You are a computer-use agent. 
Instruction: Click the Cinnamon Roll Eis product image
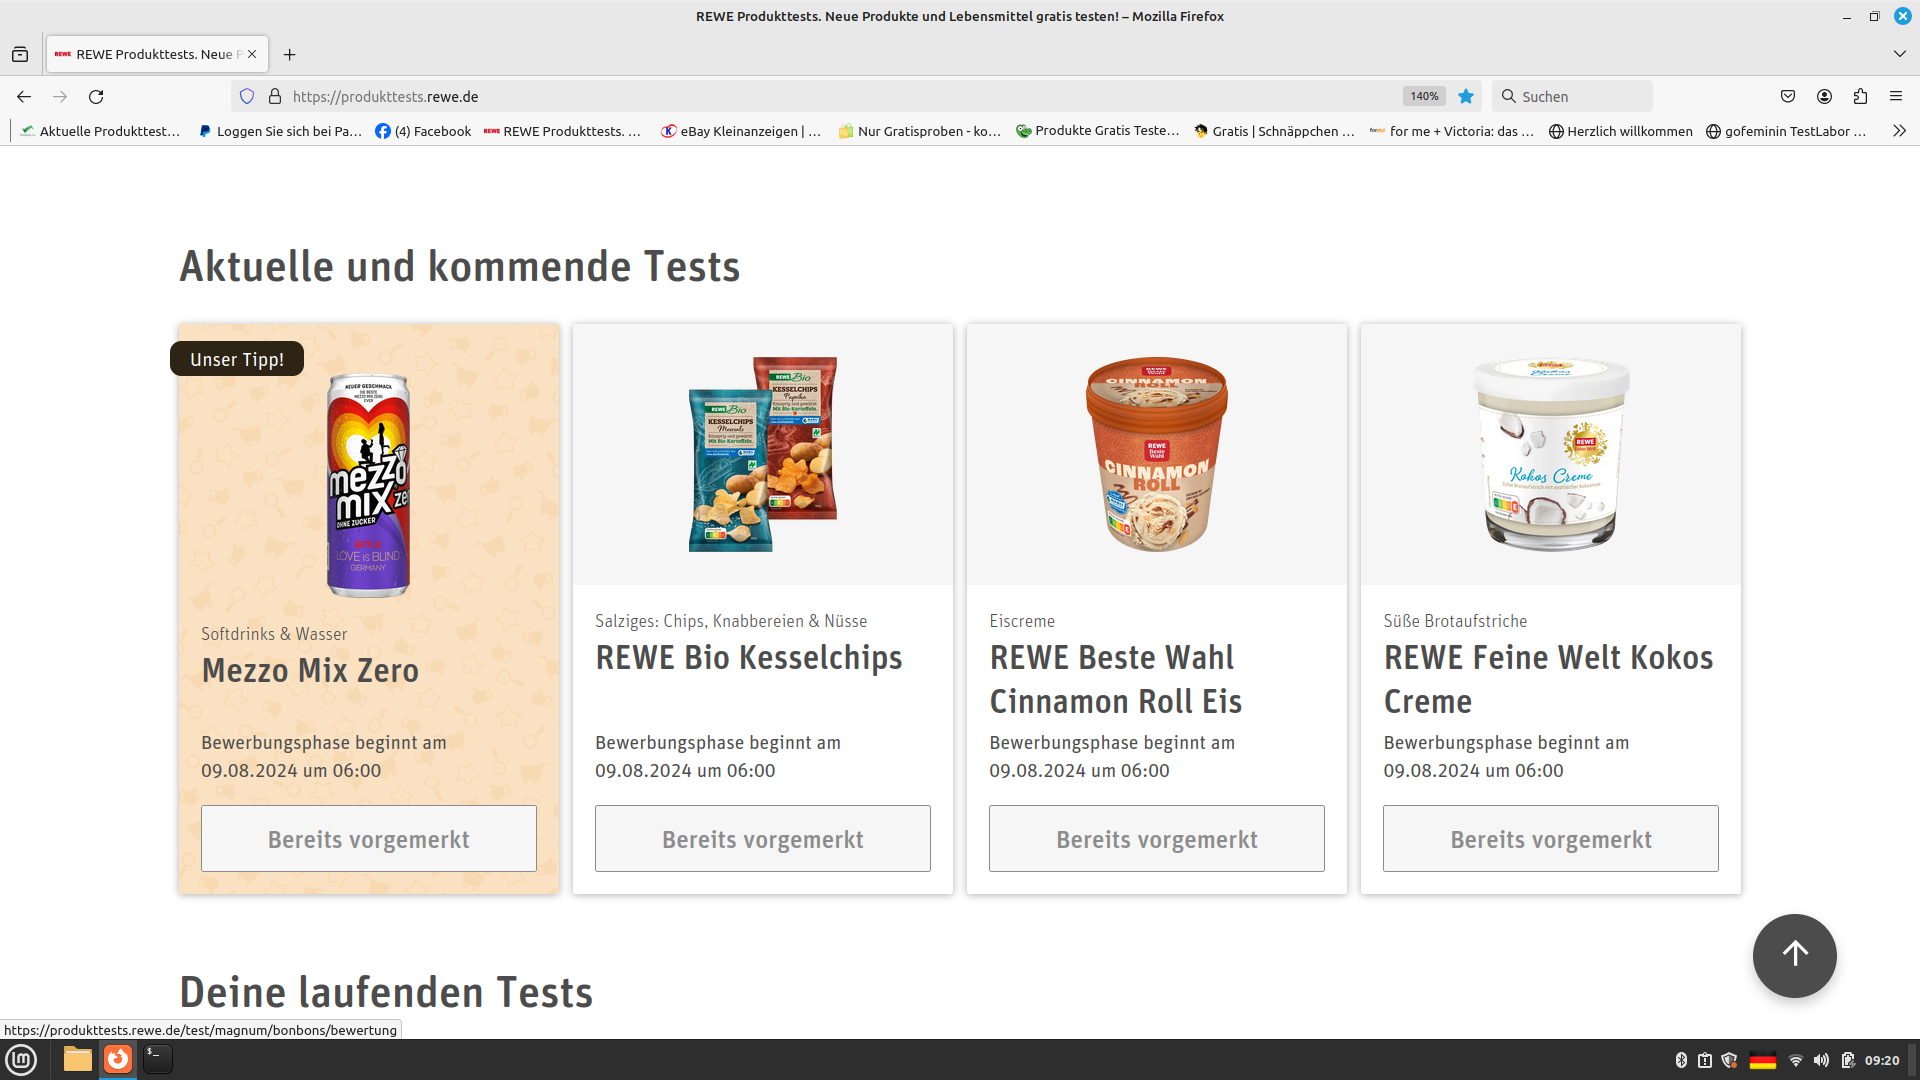pyautogui.click(x=1157, y=454)
